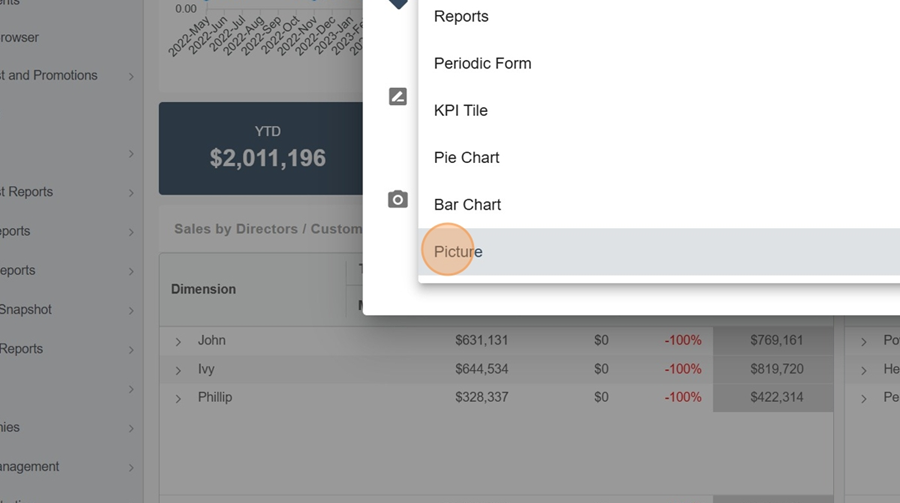Open the Snapshot sidebar item

[26, 310]
